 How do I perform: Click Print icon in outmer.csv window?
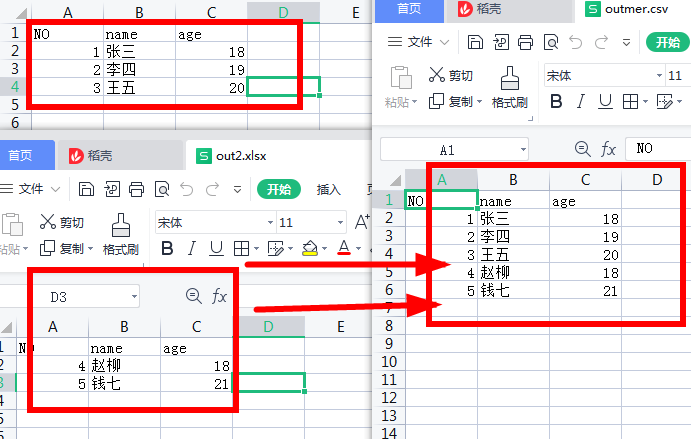[x=525, y=42]
